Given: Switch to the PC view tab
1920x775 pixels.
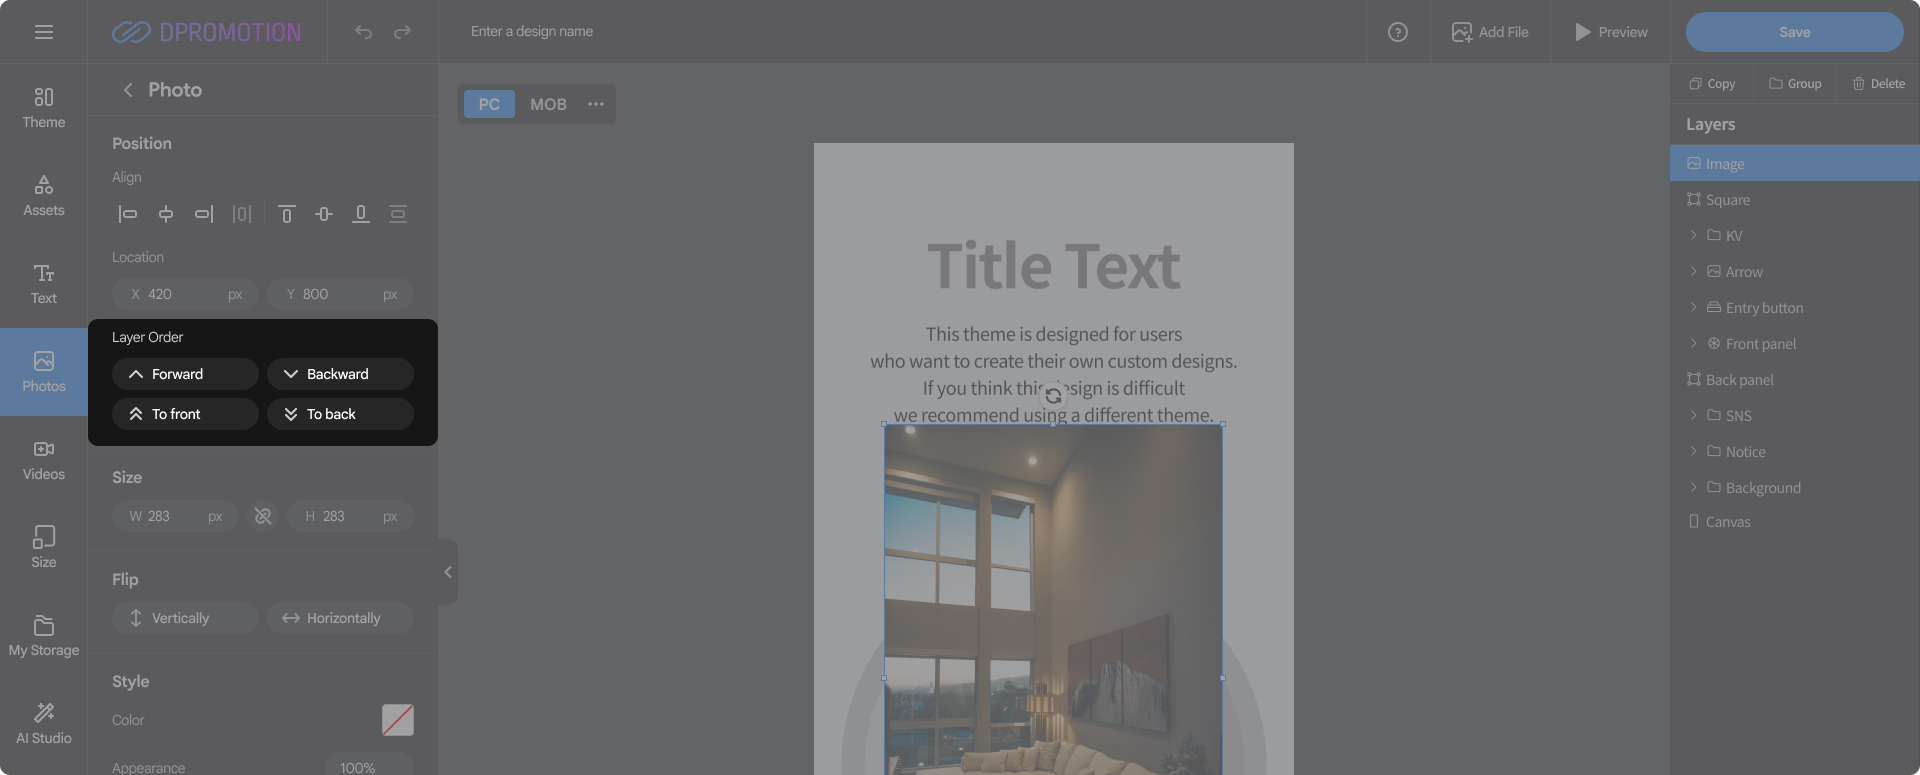Looking at the screenshot, I should pos(489,104).
